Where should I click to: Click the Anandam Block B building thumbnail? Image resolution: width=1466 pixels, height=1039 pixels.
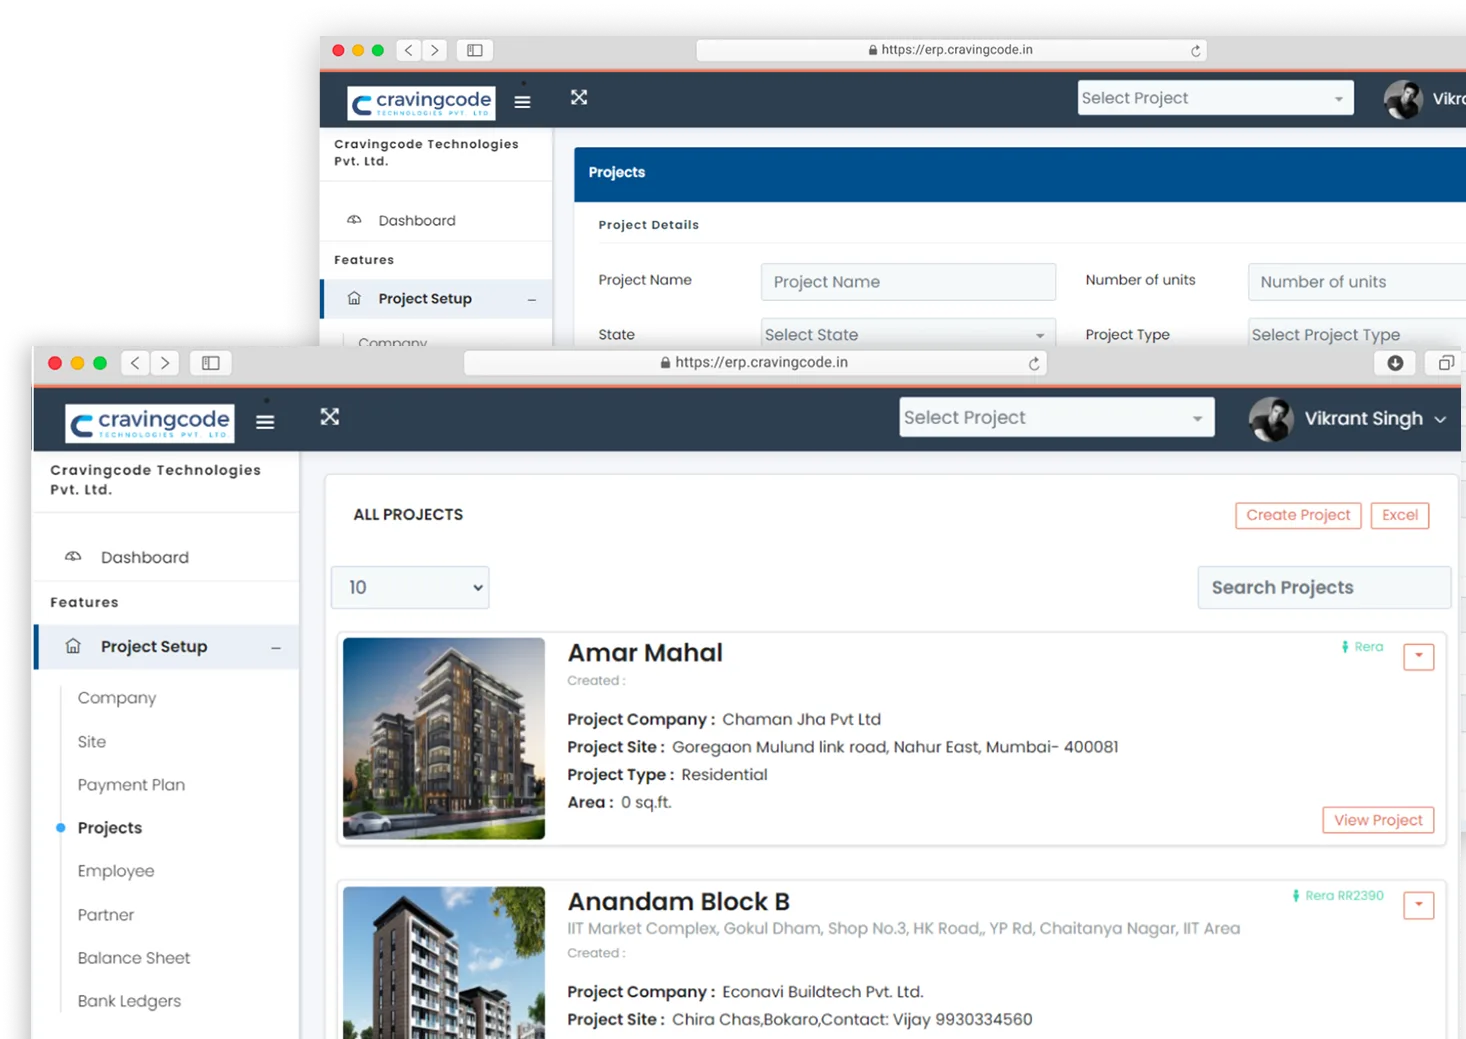tap(444, 963)
